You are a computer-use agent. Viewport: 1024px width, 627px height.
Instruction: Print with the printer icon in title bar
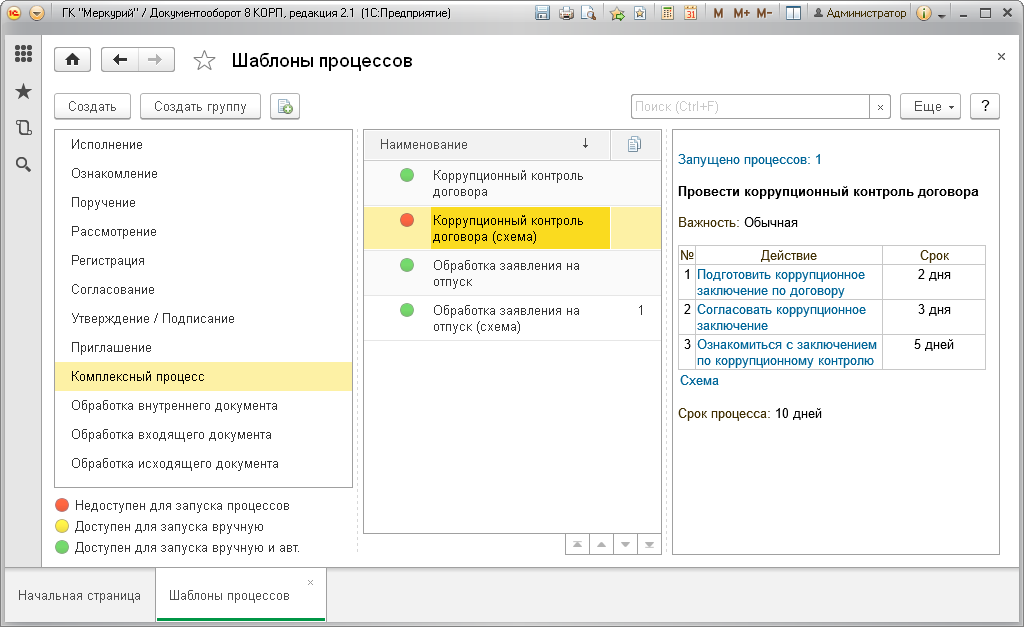566,13
